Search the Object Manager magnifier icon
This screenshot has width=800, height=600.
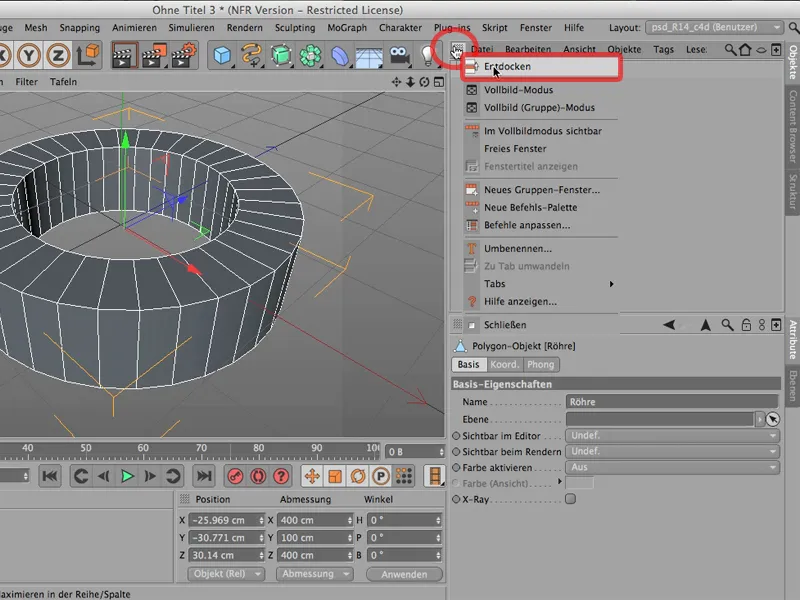click(x=731, y=49)
